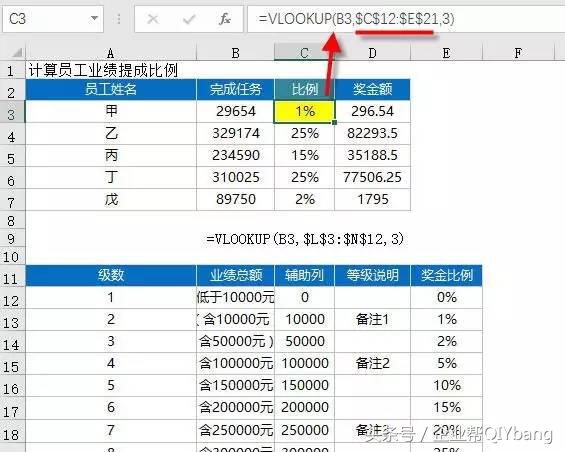This screenshot has height=452, width=565.
Task: Select column D header
Action: point(373,53)
